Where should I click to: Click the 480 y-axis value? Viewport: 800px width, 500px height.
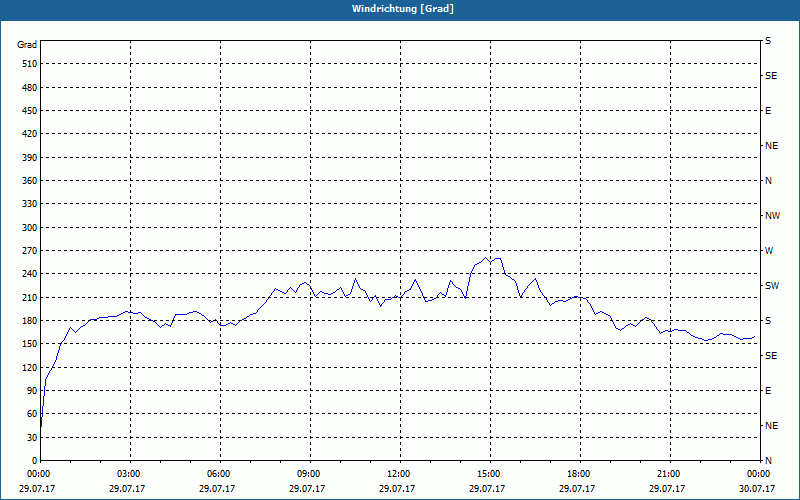tap(30, 88)
